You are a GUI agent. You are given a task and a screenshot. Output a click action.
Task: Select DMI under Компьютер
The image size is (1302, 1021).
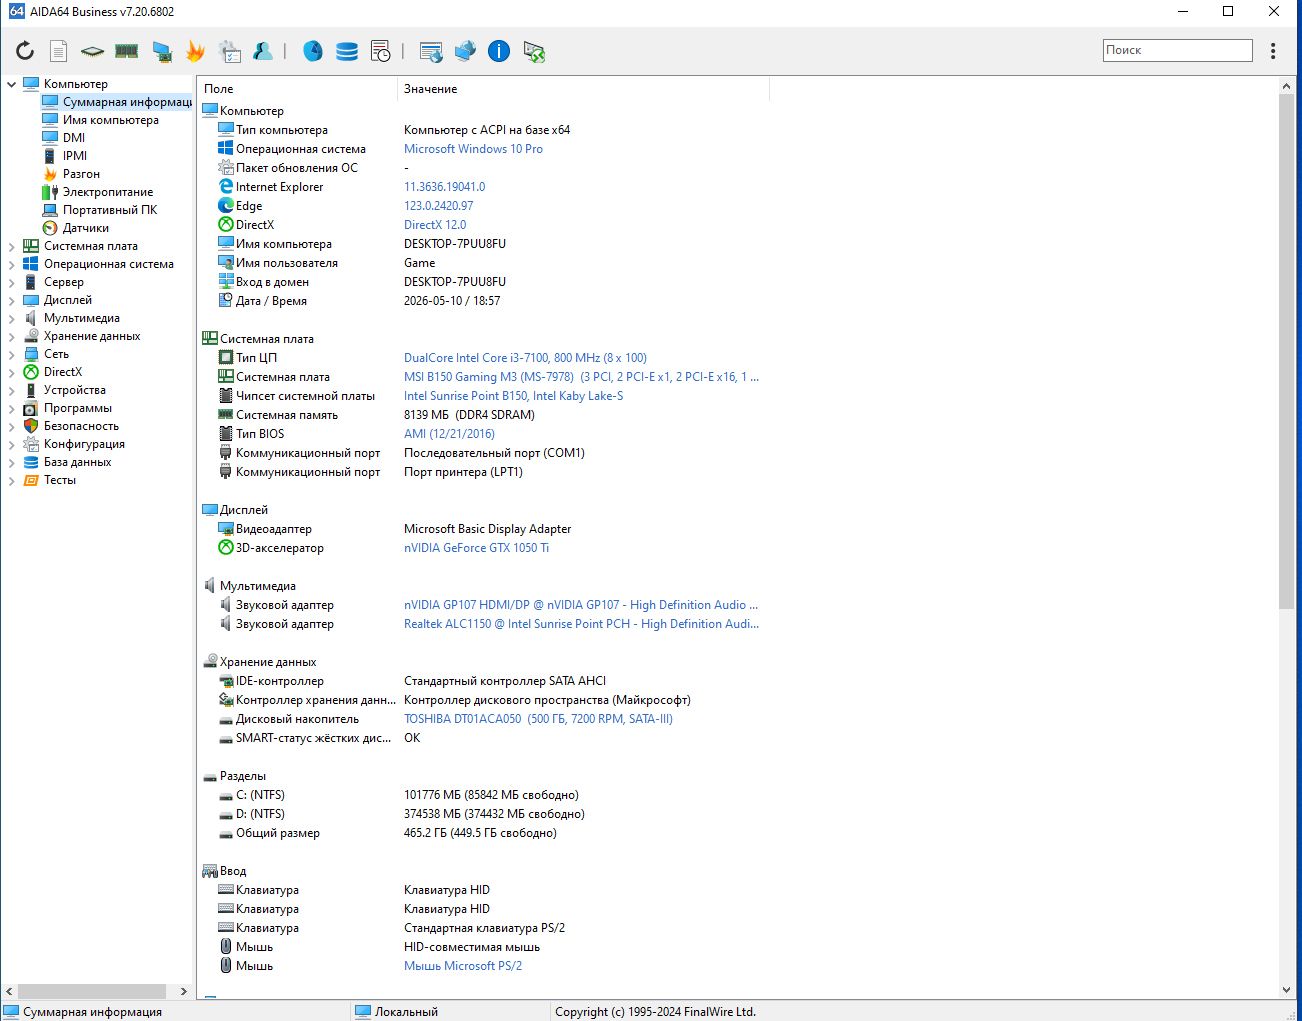click(74, 138)
